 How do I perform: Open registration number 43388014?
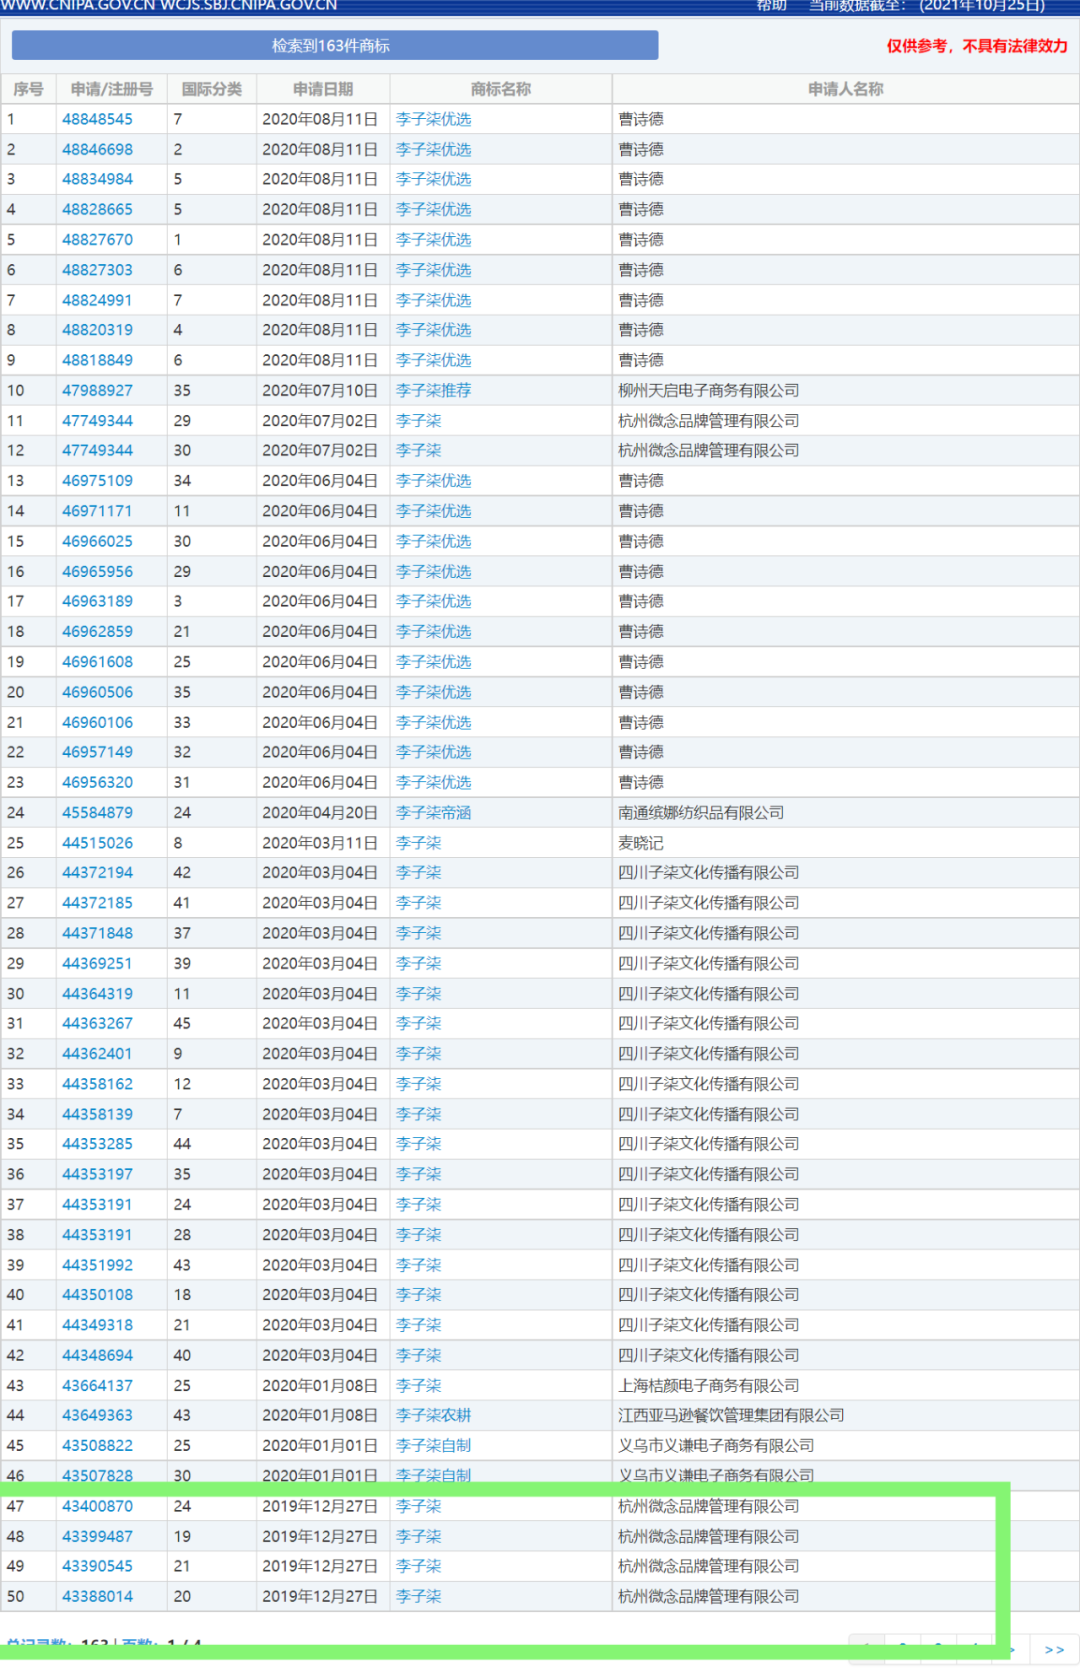[97, 1597]
